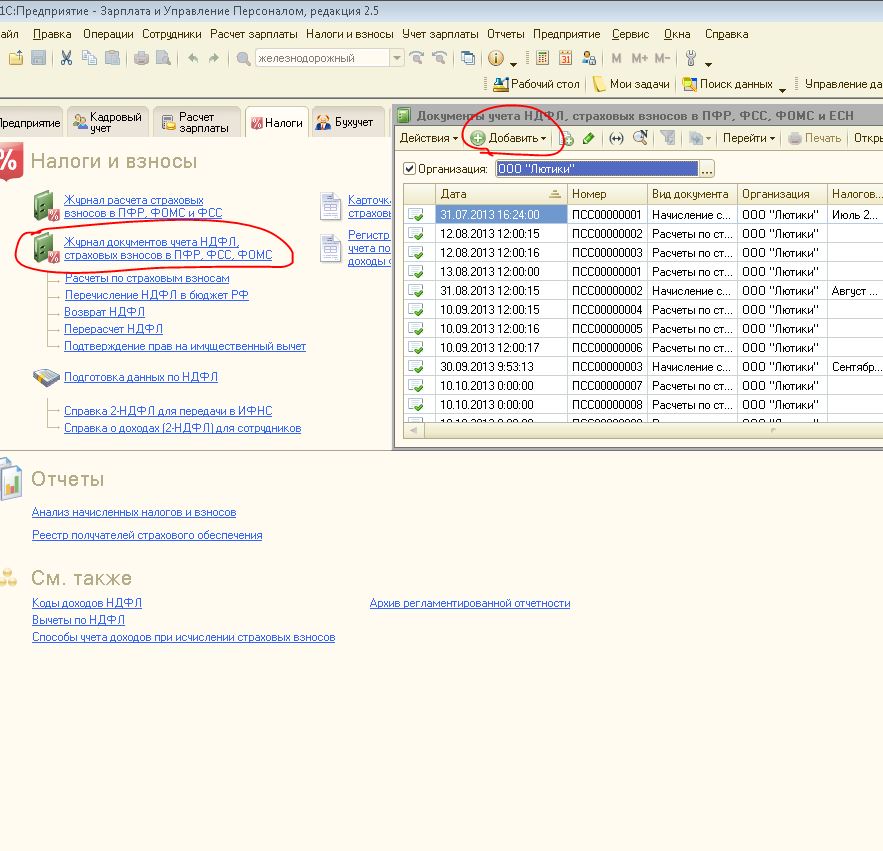Viewport: 883px width, 851px height.
Task: Open the calculator icon in main toolbar
Action: (x=542, y=58)
